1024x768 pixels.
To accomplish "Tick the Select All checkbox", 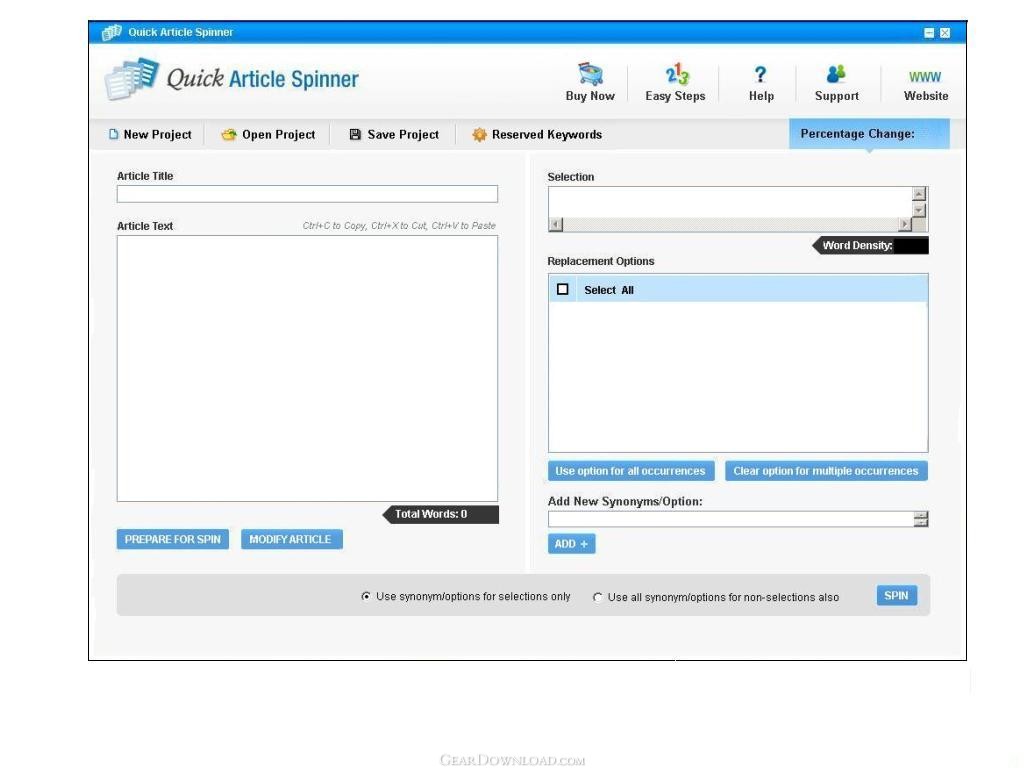I will [562, 289].
